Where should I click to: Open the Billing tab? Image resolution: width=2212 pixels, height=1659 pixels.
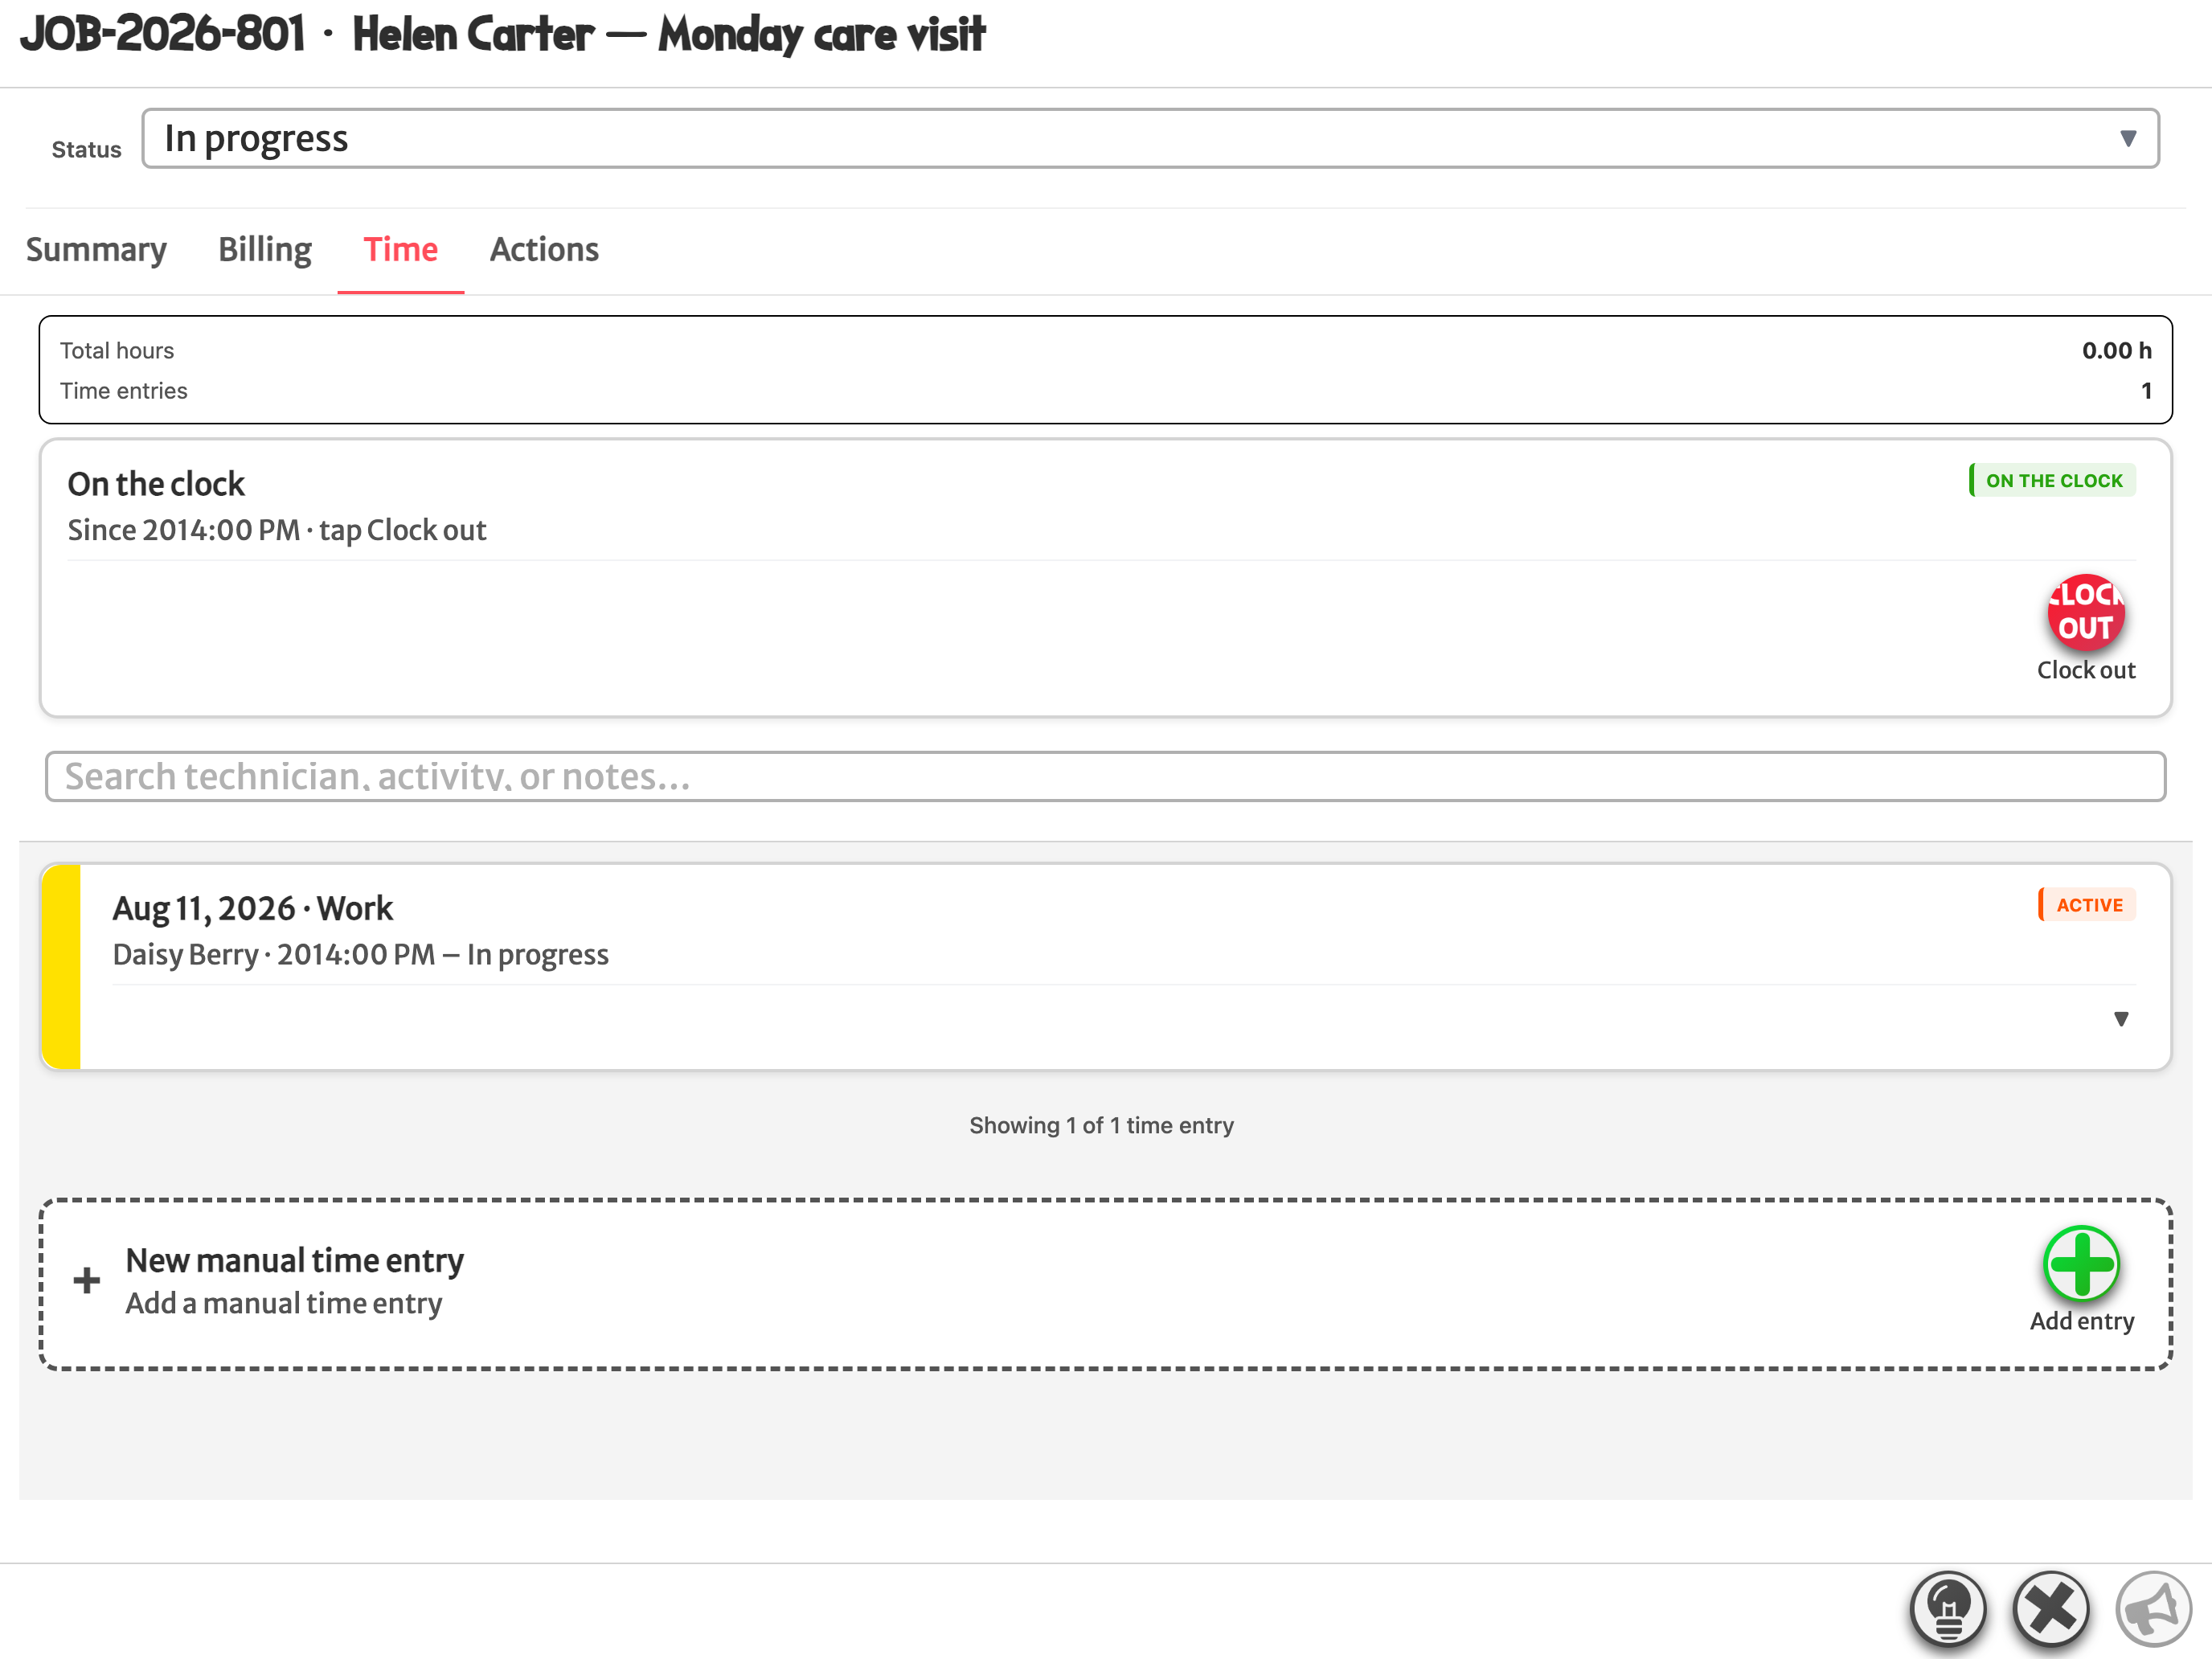click(265, 249)
